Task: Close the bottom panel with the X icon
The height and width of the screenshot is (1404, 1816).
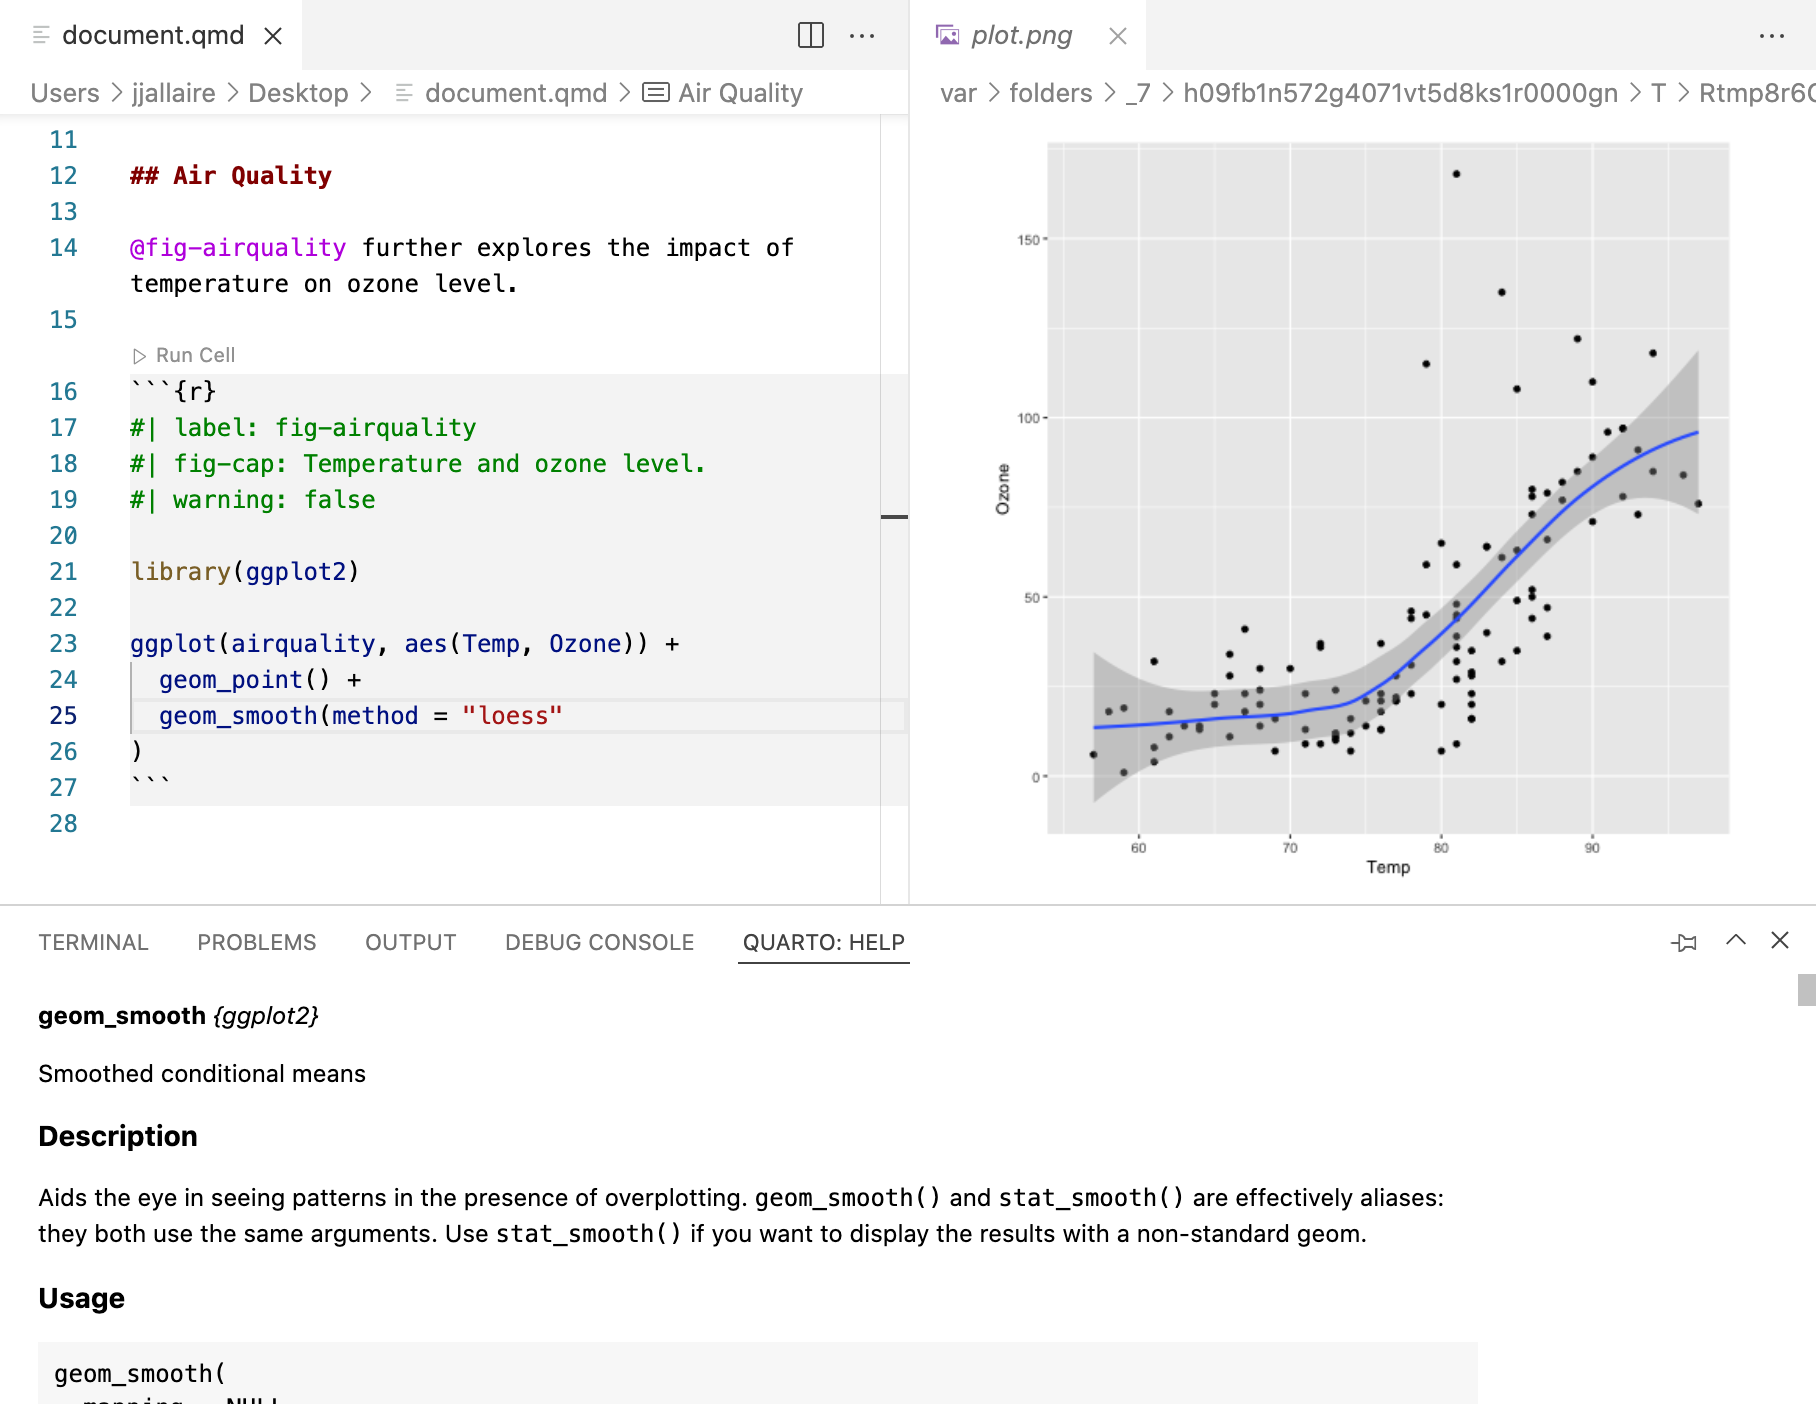Action: [1781, 941]
